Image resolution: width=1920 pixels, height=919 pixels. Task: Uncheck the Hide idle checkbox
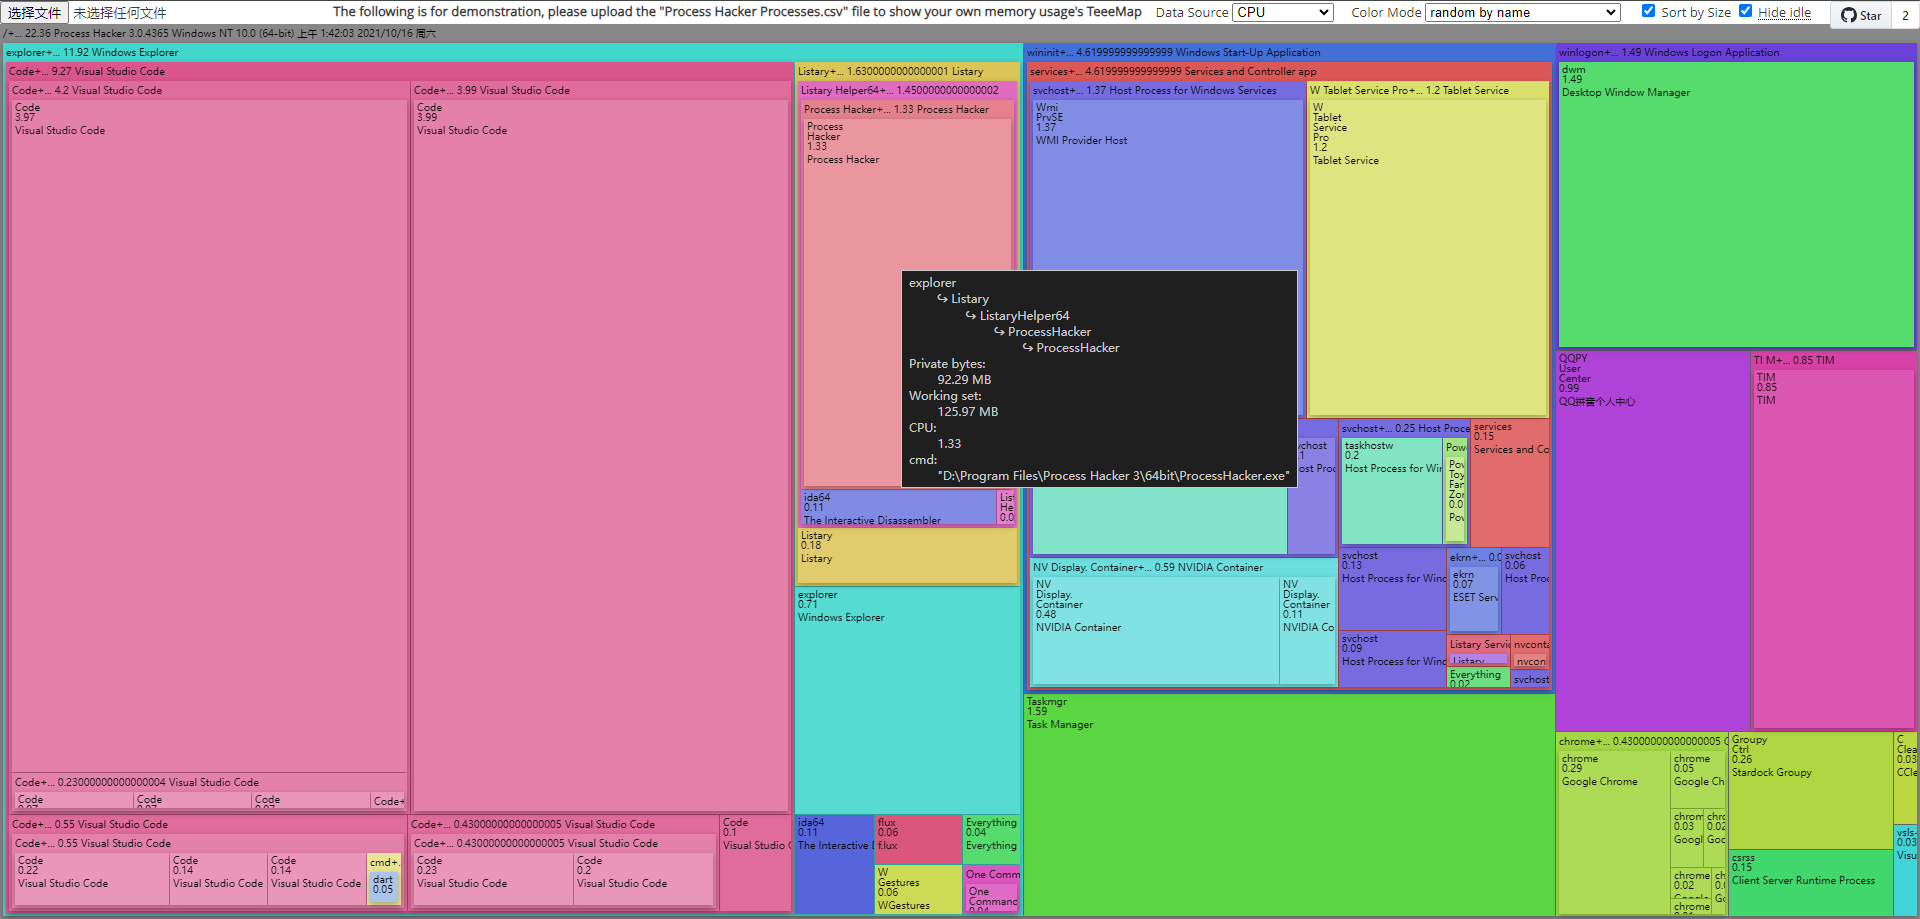pos(1745,11)
